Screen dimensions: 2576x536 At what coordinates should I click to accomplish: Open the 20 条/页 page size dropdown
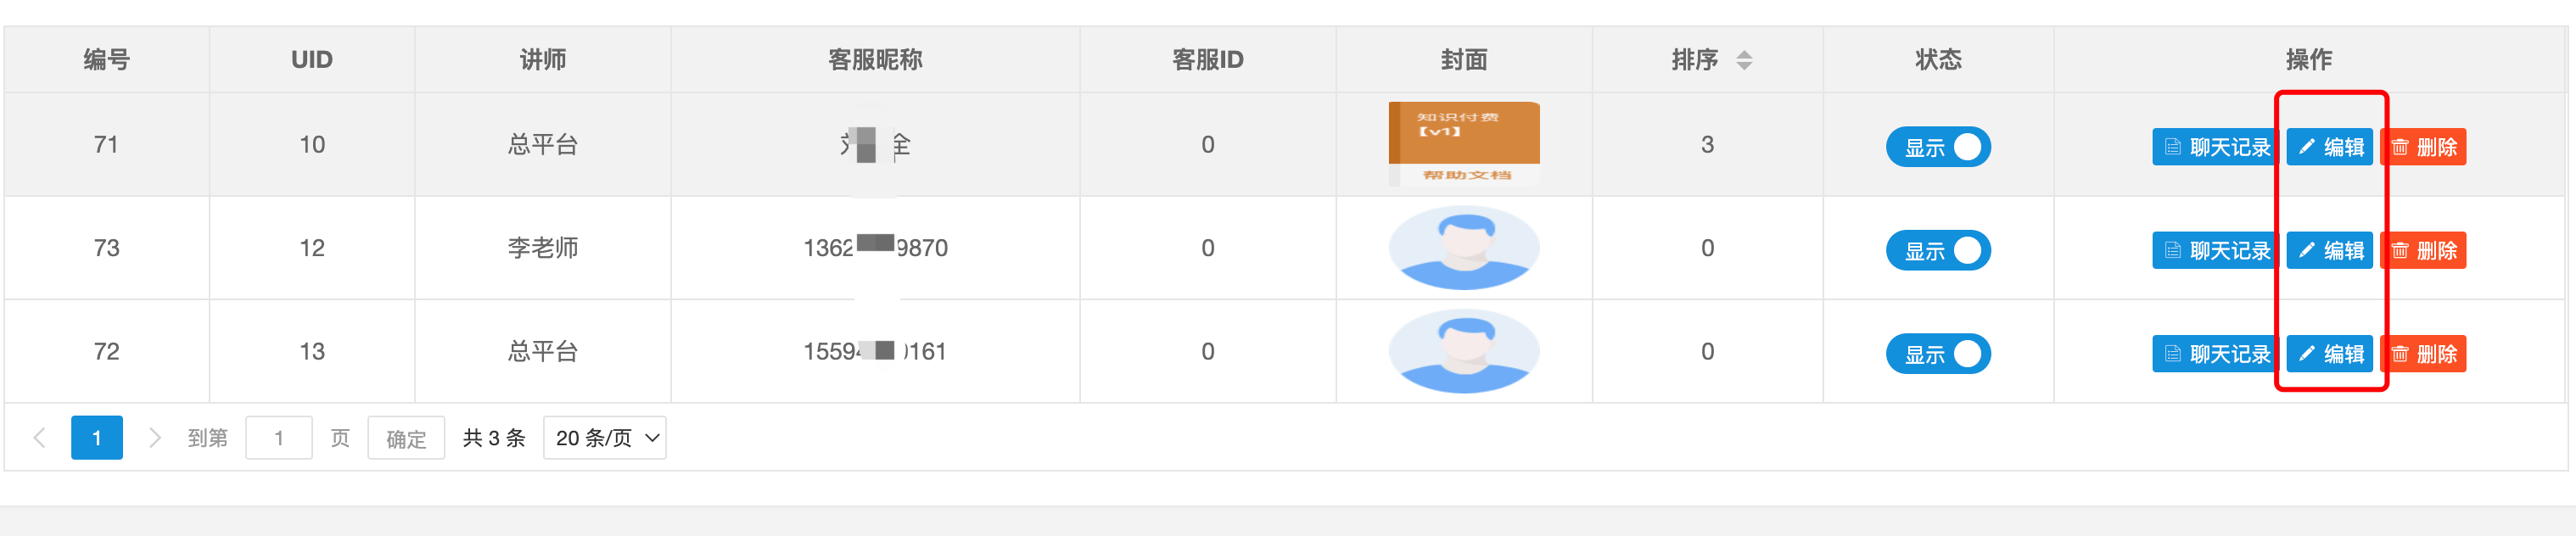604,438
